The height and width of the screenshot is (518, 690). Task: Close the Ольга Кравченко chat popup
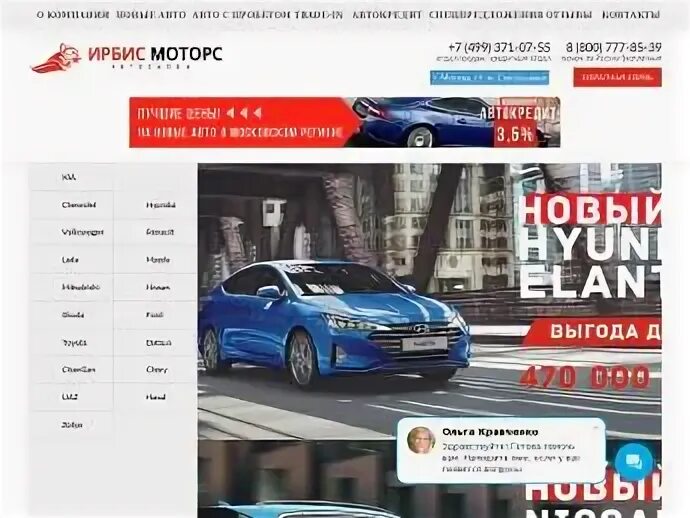pyautogui.click(x=596, y=428)
